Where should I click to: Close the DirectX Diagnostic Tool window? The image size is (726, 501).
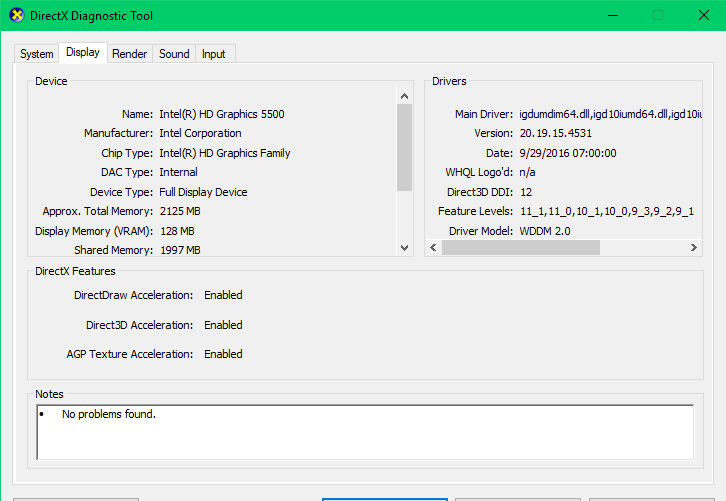(x=704, y=15)
